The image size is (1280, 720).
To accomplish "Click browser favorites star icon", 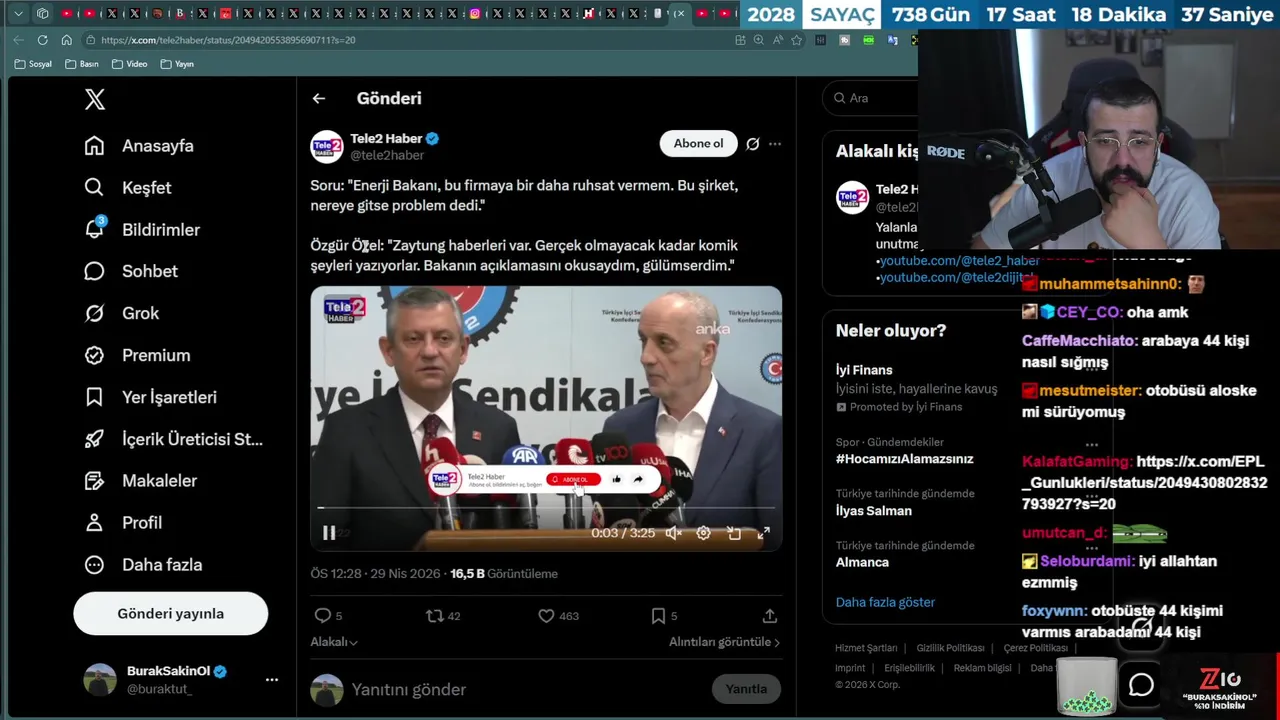I will point(796,40).
